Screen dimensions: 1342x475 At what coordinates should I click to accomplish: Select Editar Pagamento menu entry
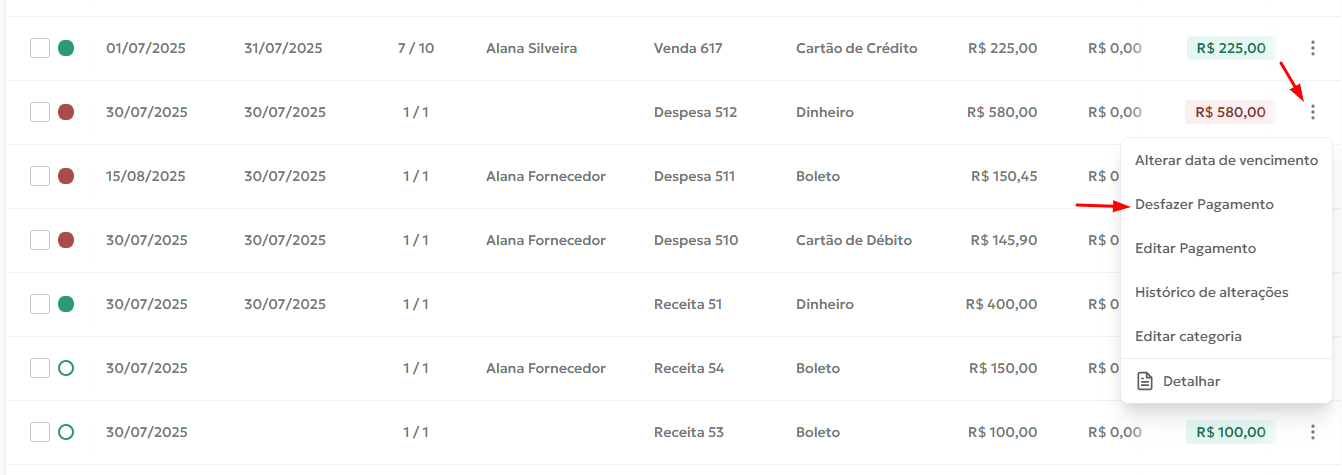coord(1195,248)
